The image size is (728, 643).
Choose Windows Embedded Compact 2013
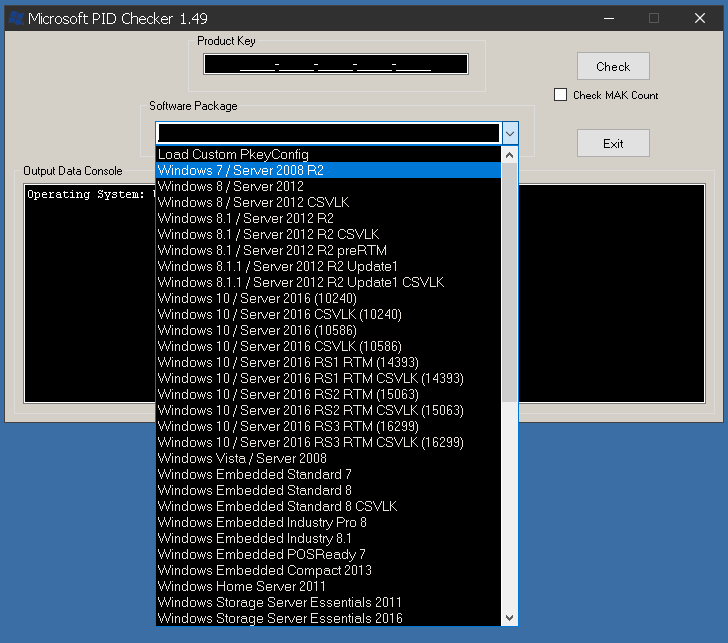pos(328,571)
